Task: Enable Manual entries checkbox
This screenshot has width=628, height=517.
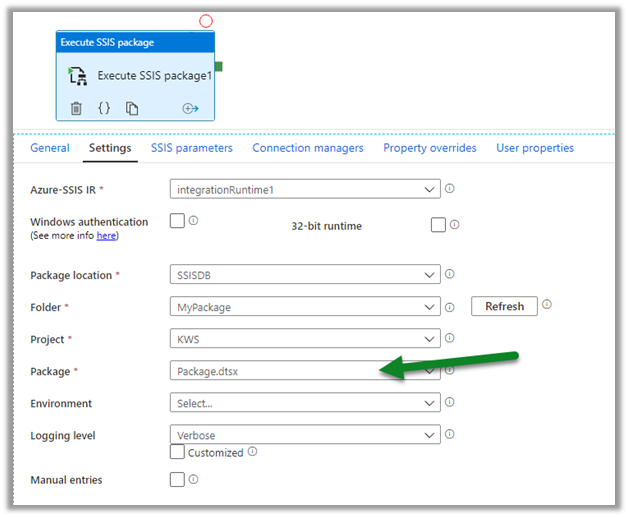Action: pyautogui.click(x=177, y=479)
